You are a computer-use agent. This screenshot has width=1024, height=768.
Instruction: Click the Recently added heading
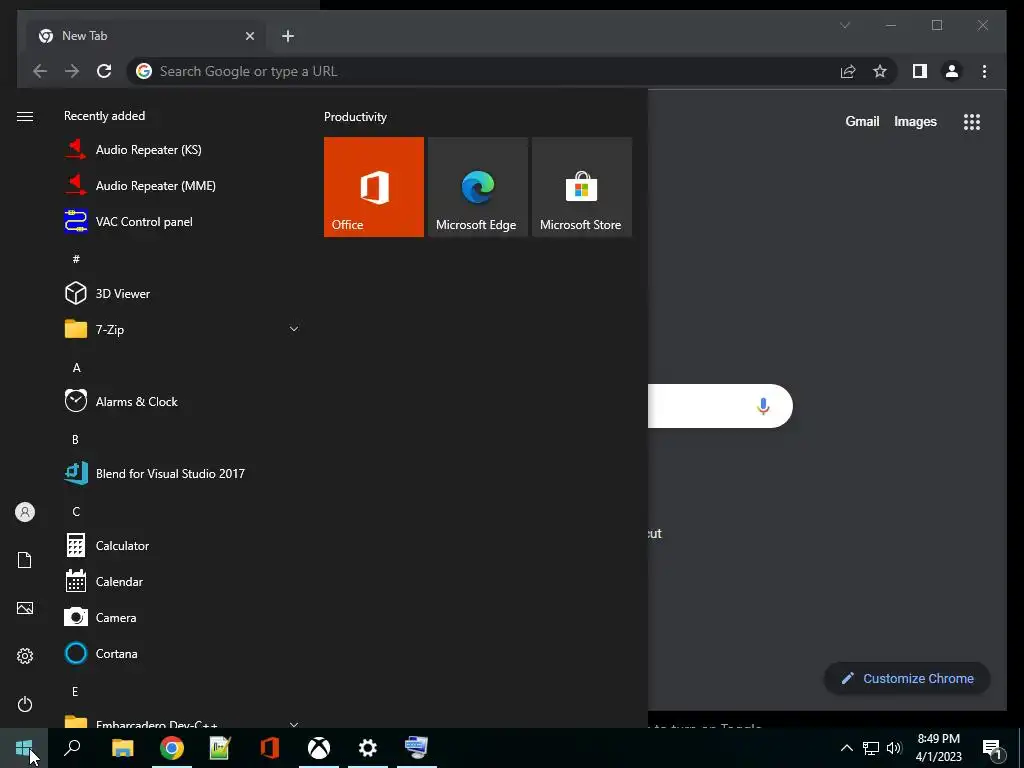[104, 116]
